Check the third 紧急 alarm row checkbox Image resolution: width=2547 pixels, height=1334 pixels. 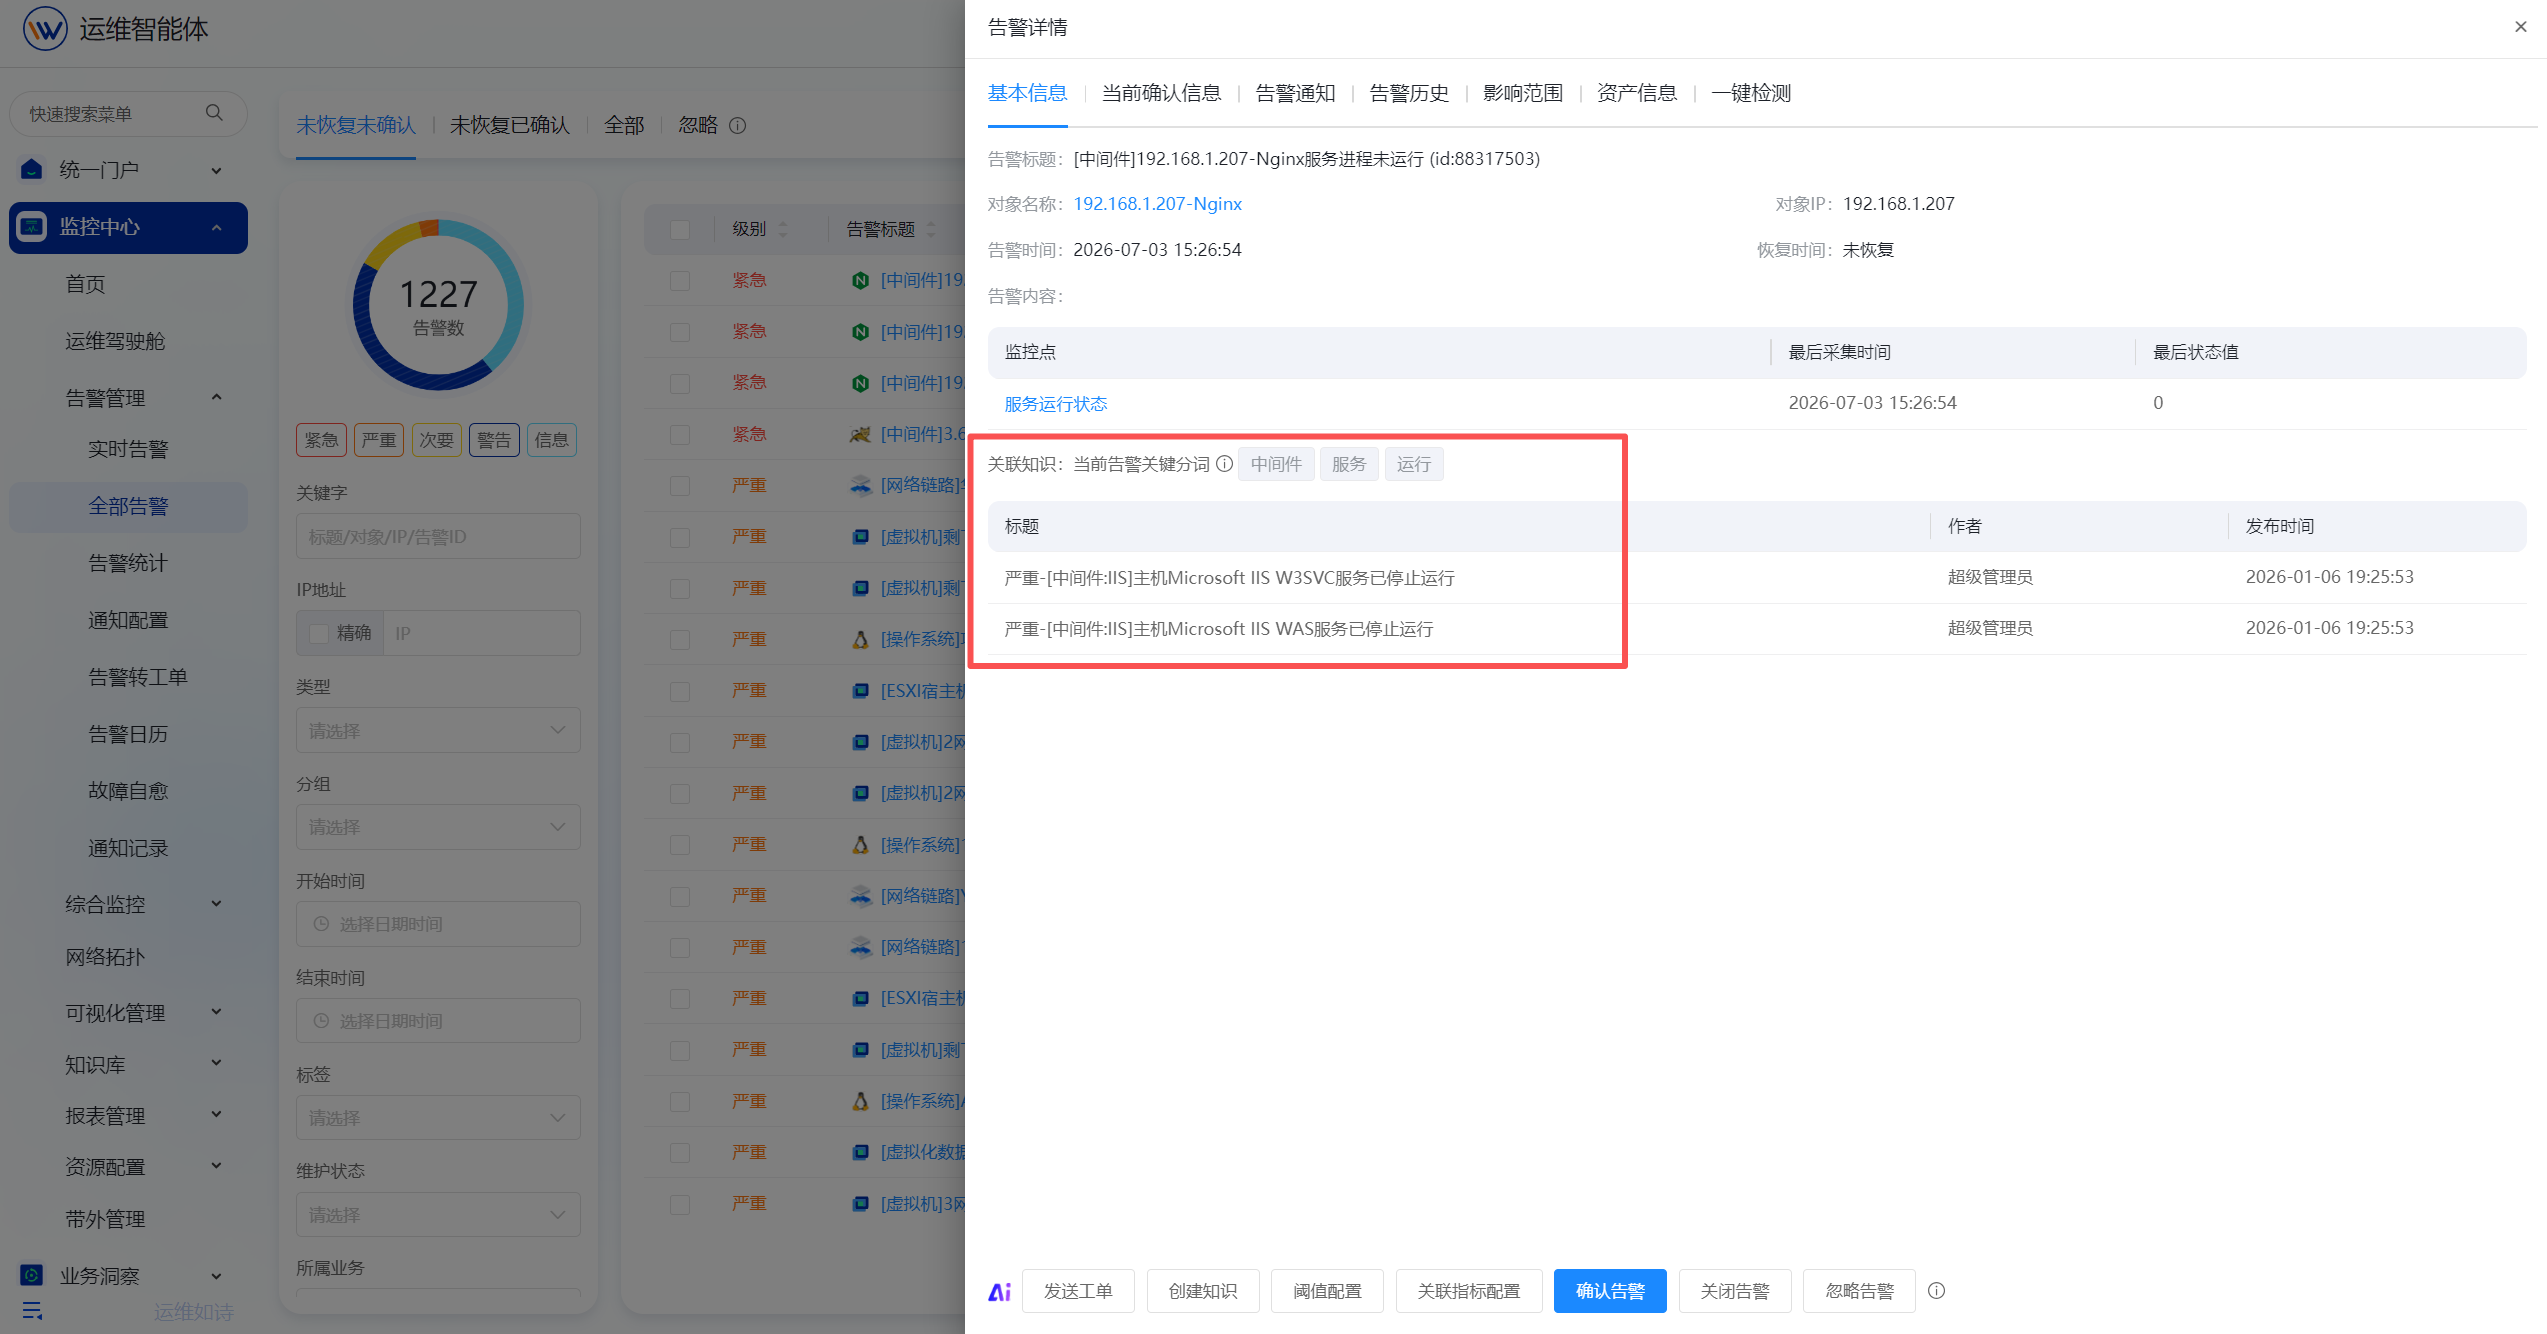click(680, 383)
